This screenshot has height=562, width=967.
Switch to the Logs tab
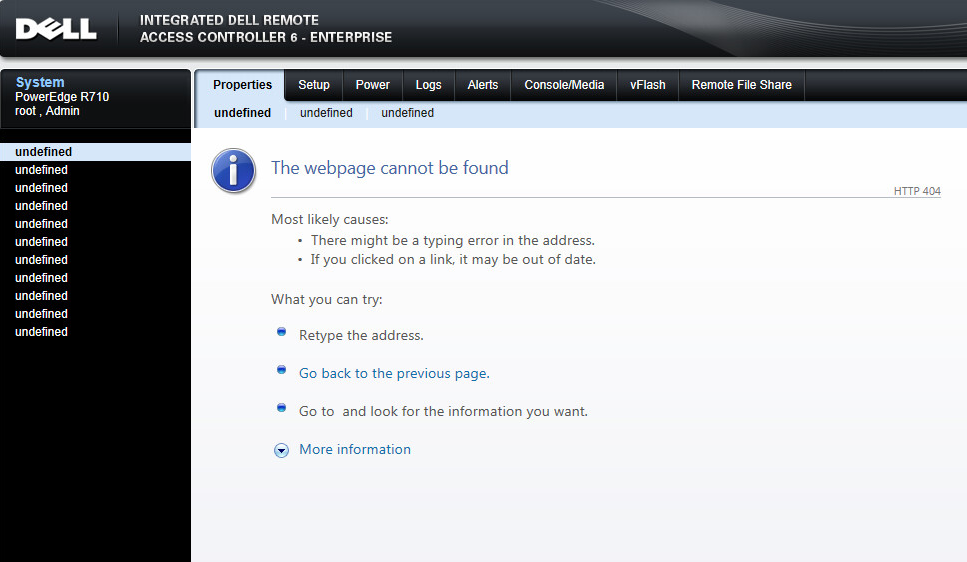[x=429, y=85]
